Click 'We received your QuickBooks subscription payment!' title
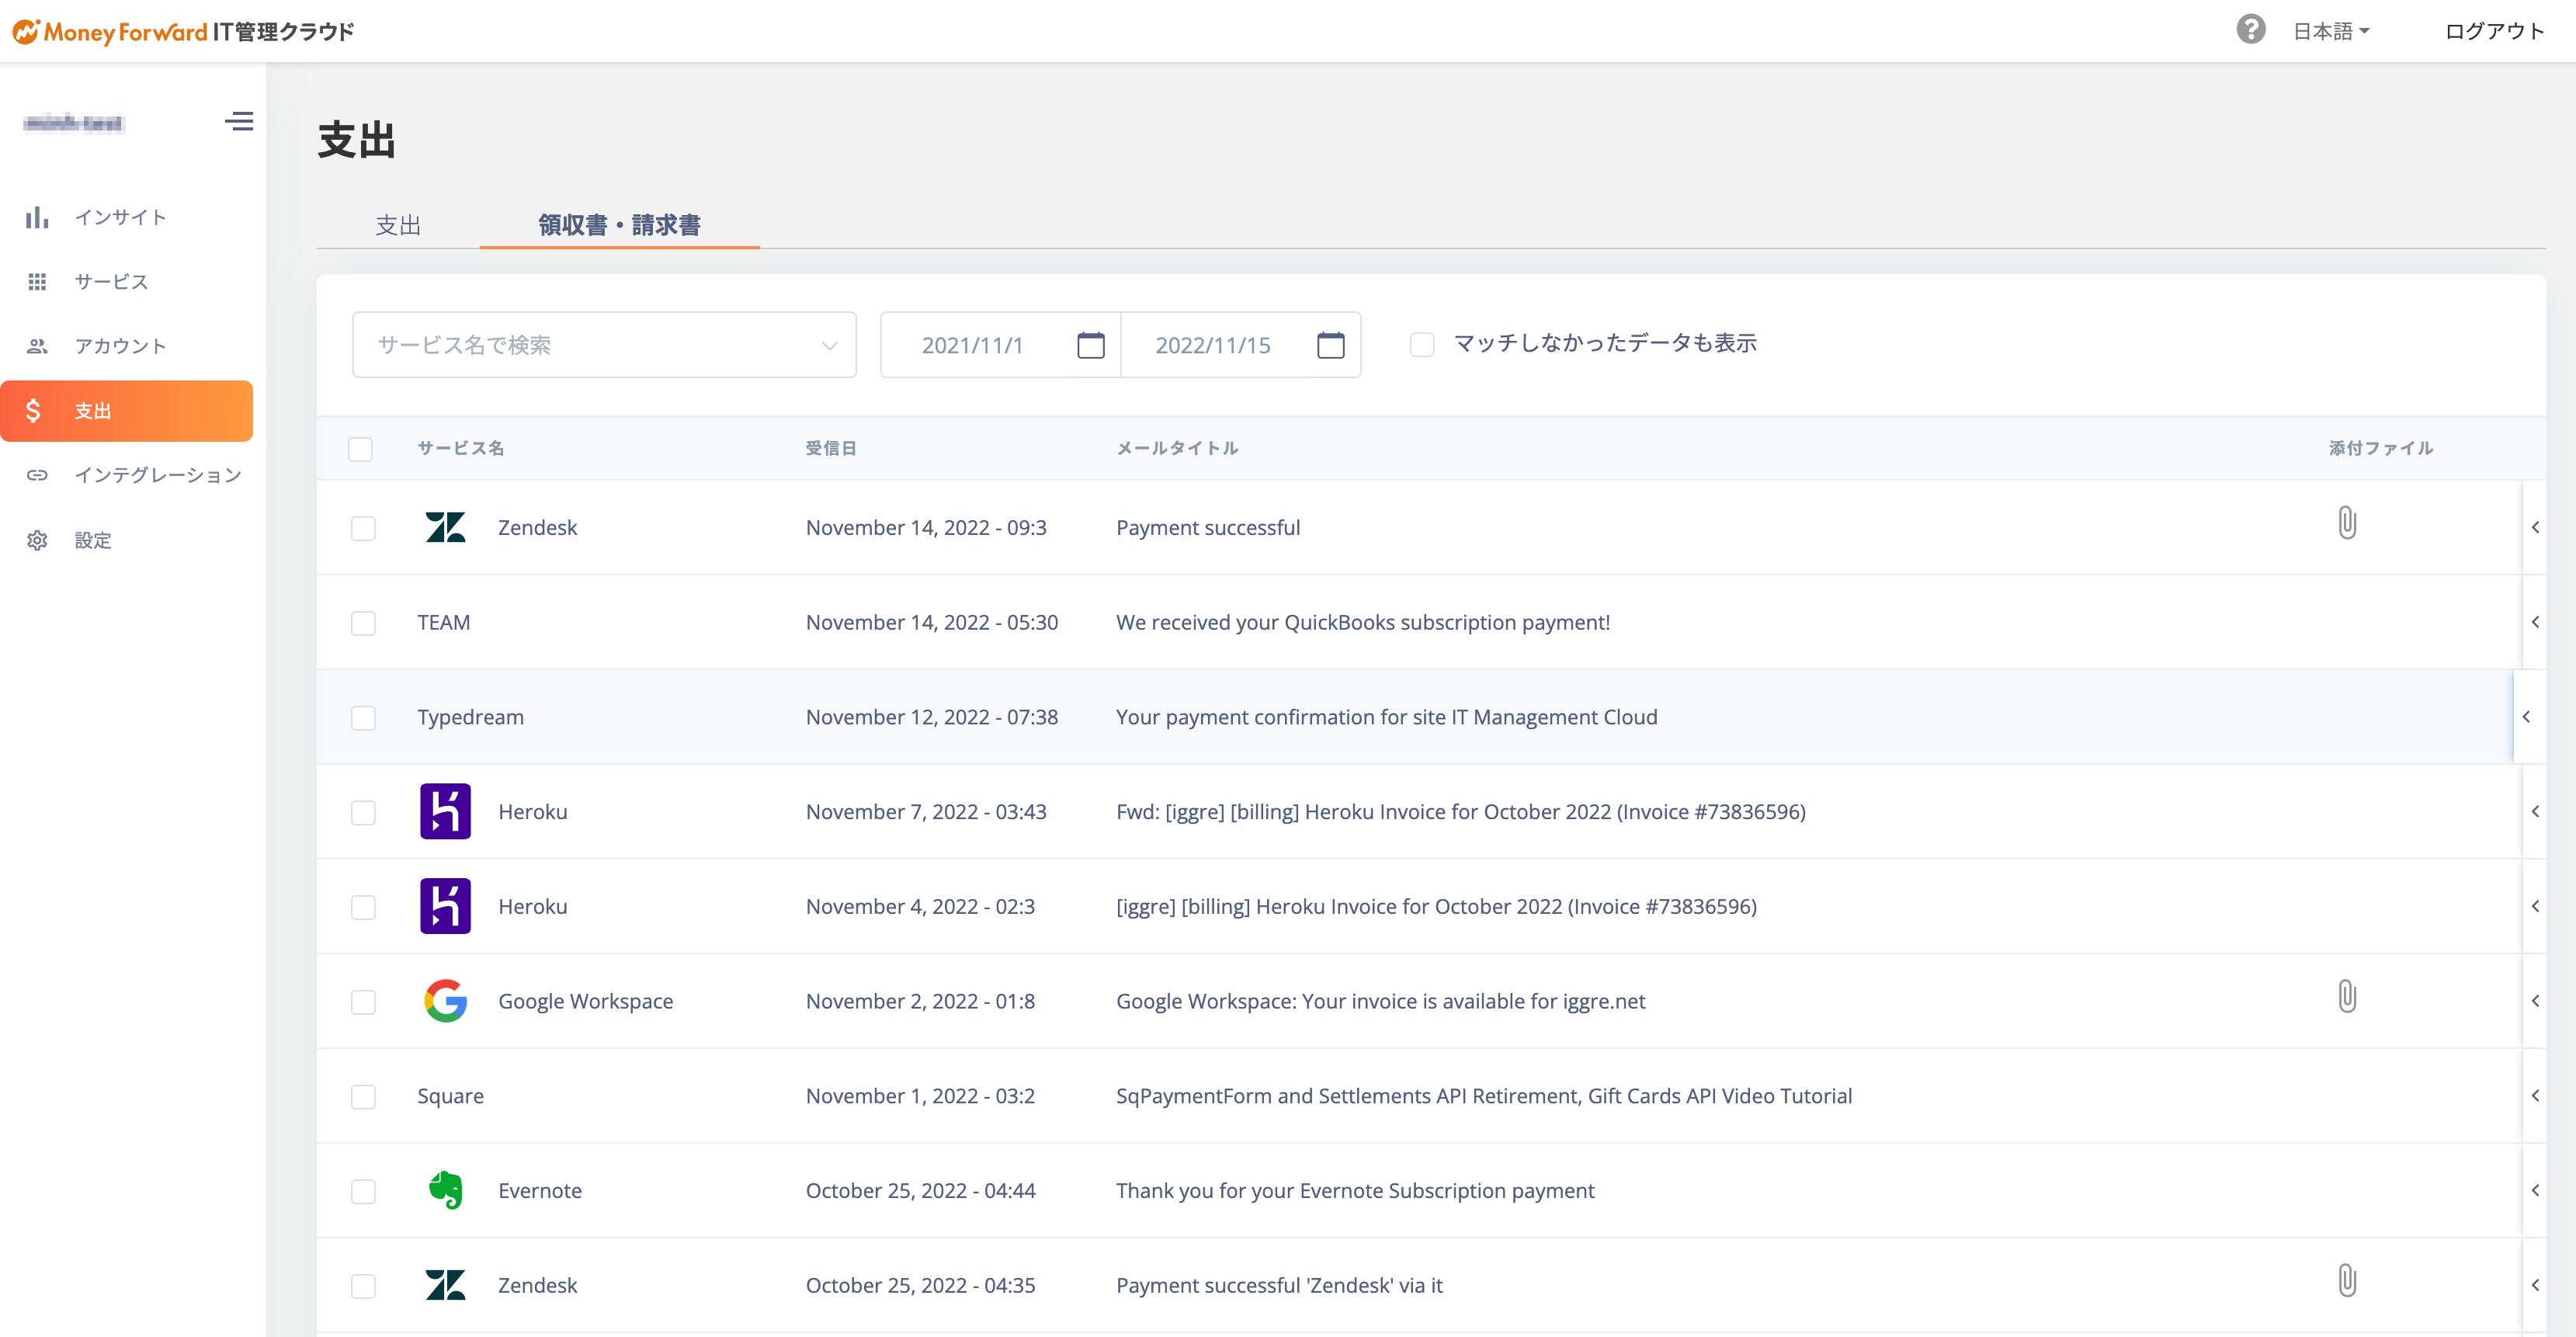 click(1363, 622)
